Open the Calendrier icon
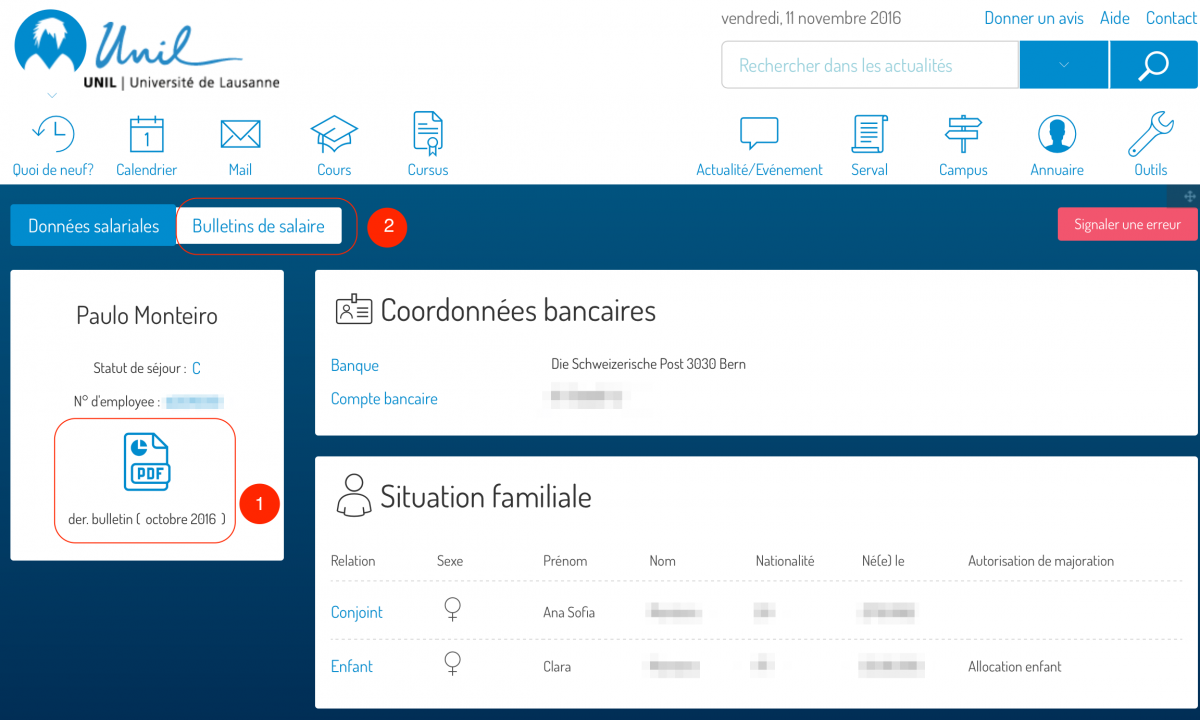This screenshot has width=1200, height=720. pos(146,134)
